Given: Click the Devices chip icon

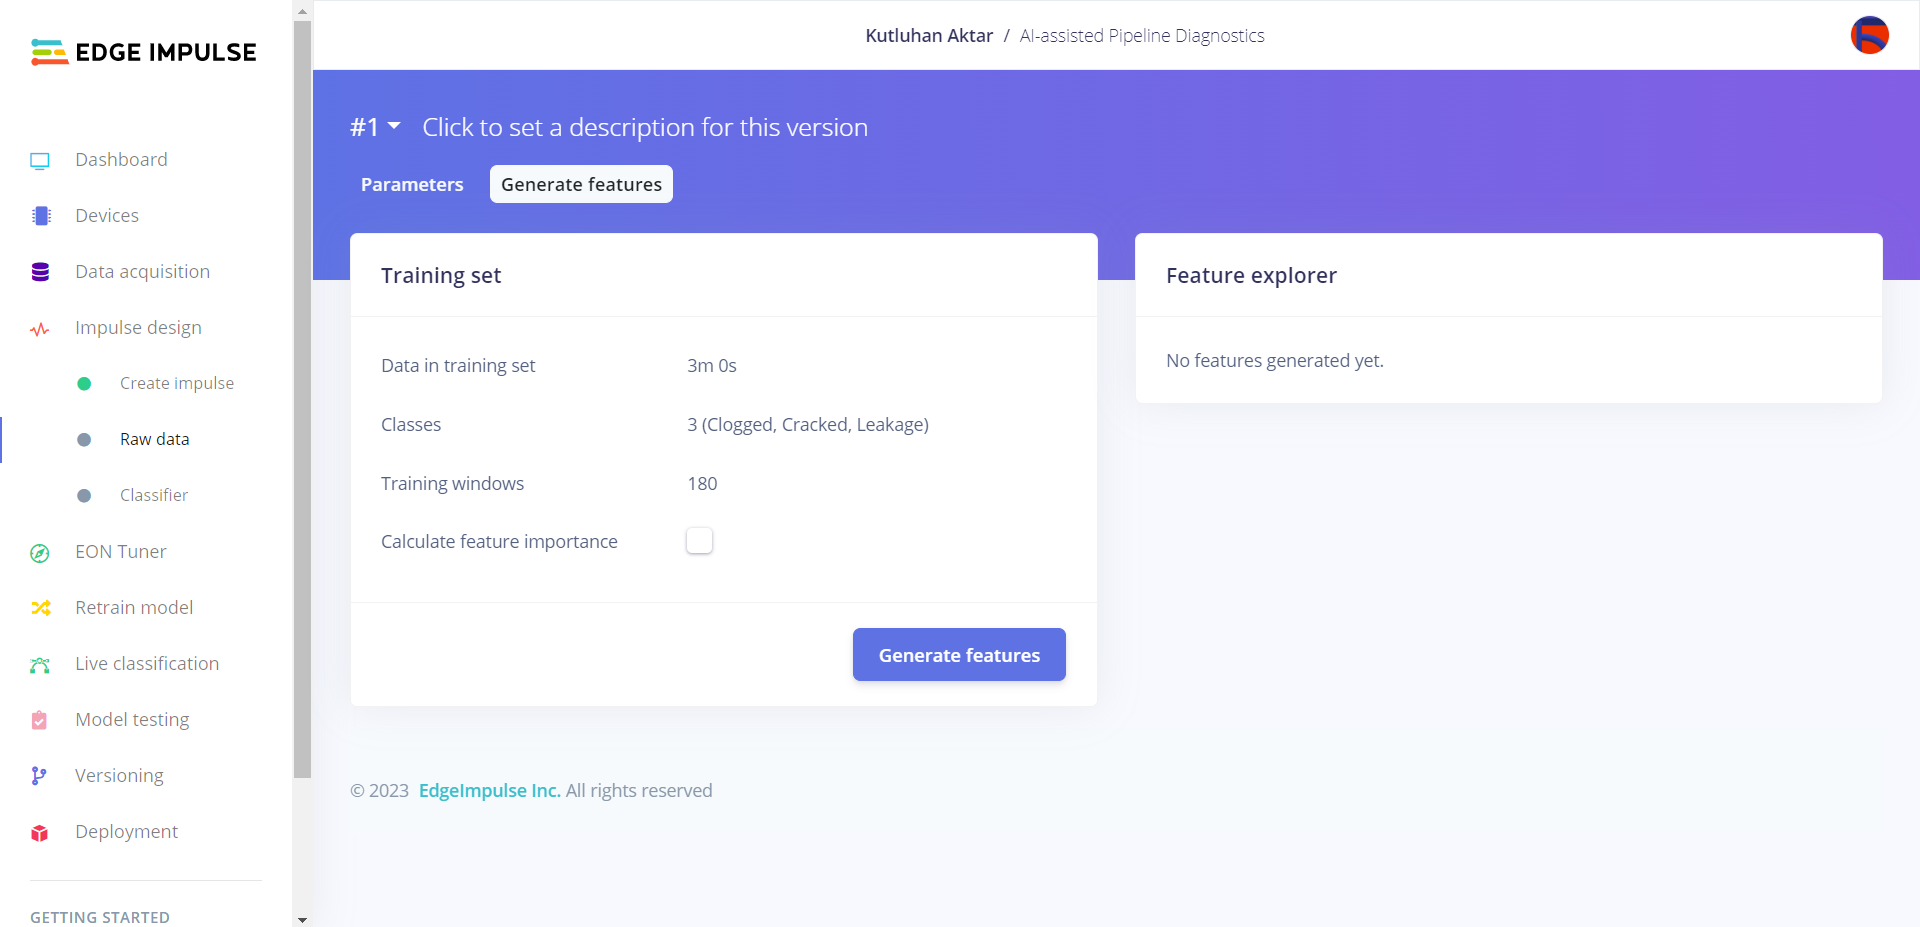Looking at the screenshot, I should point(41,216).
